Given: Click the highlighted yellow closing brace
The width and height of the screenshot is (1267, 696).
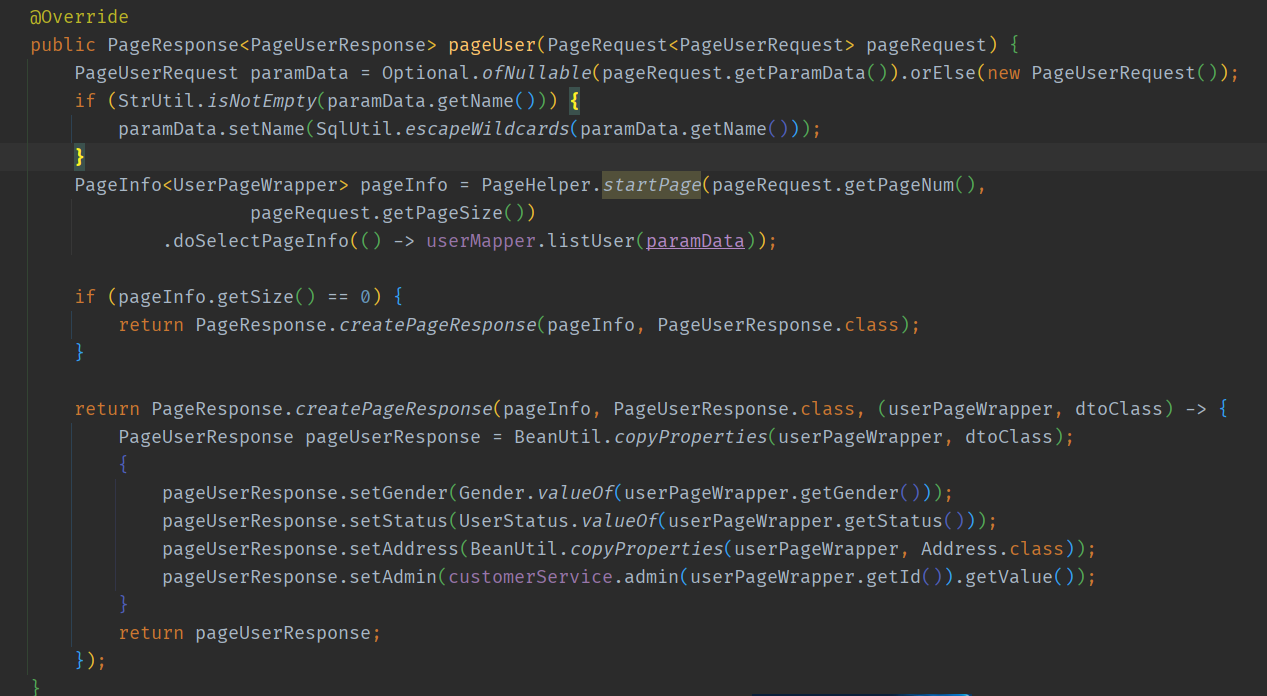Looking at the screenshot, I should click(80, 157).
